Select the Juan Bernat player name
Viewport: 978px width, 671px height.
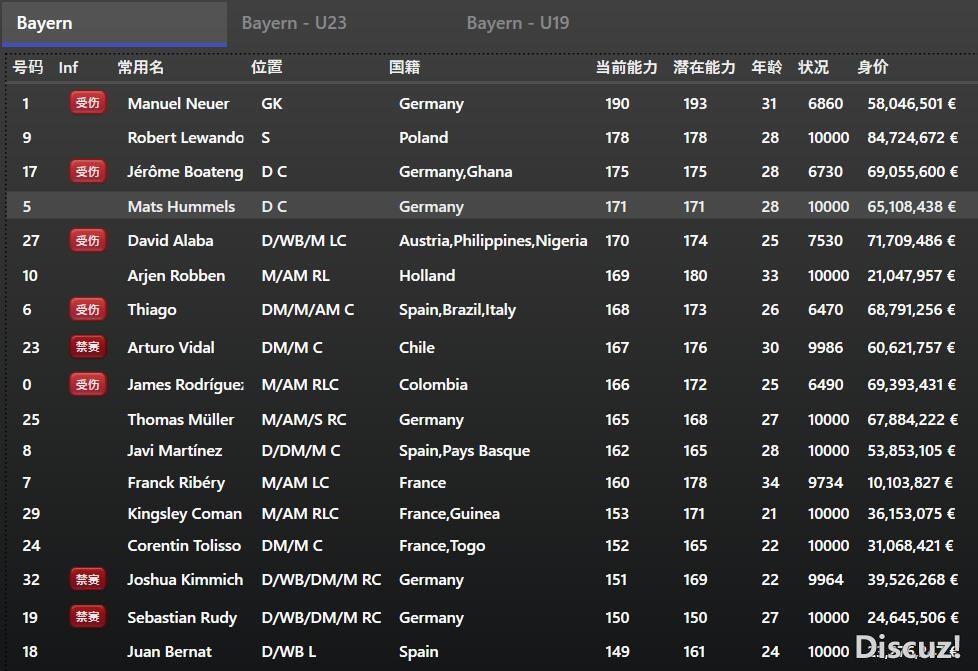pos(170,652)
